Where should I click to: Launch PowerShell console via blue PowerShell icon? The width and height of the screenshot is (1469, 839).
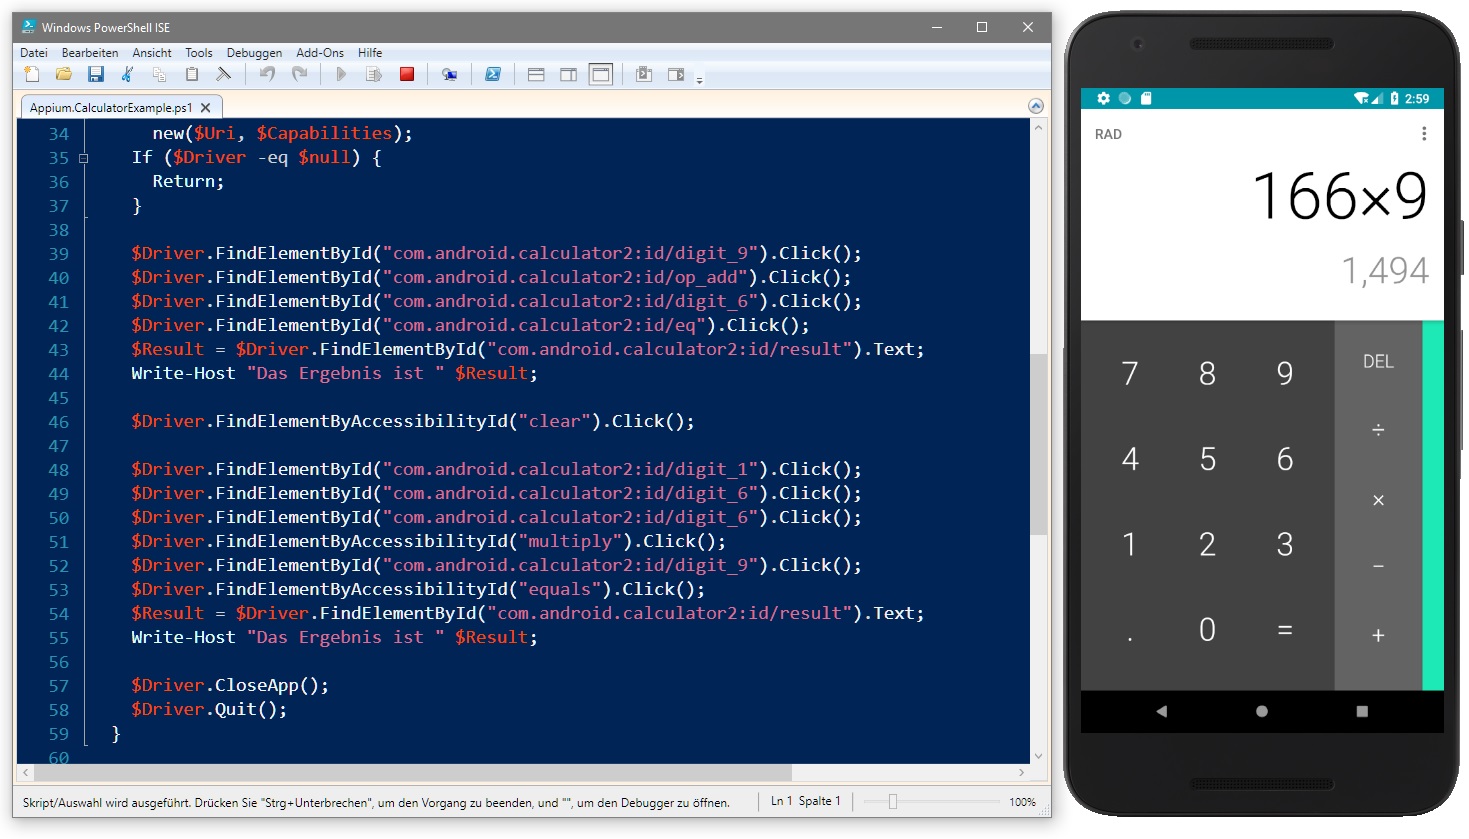(492, 74)
